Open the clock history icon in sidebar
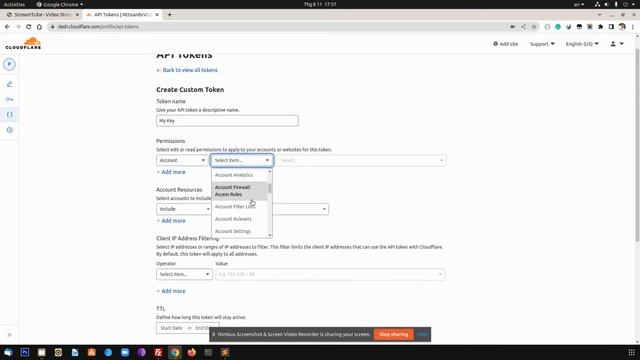Screen dimensions: 640x360 [9, 130]
